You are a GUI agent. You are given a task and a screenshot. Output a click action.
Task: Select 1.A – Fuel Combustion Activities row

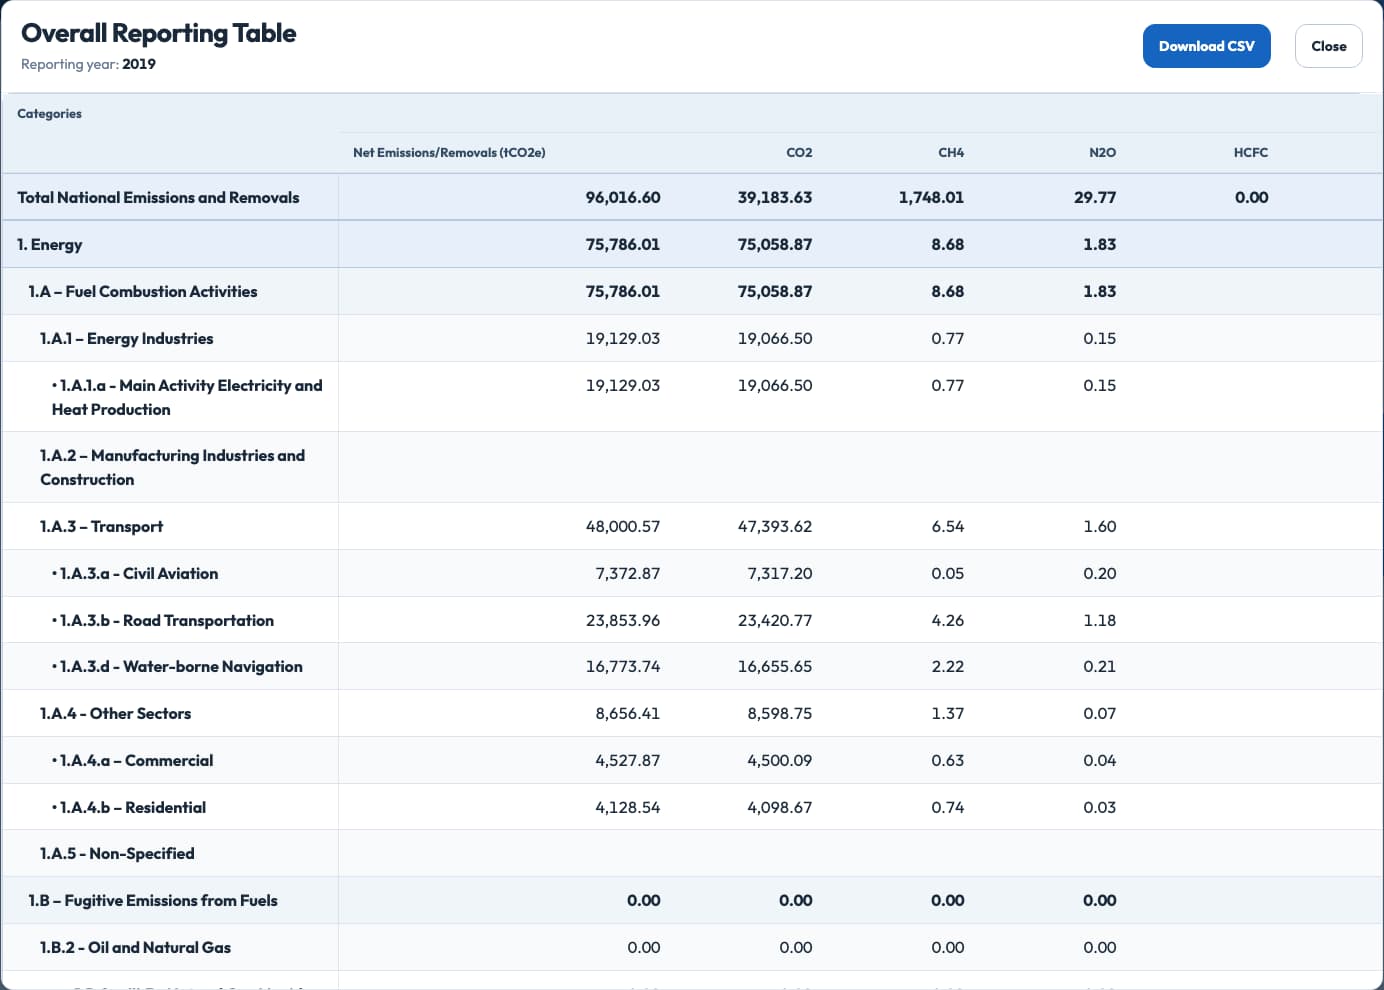point(692,291)
